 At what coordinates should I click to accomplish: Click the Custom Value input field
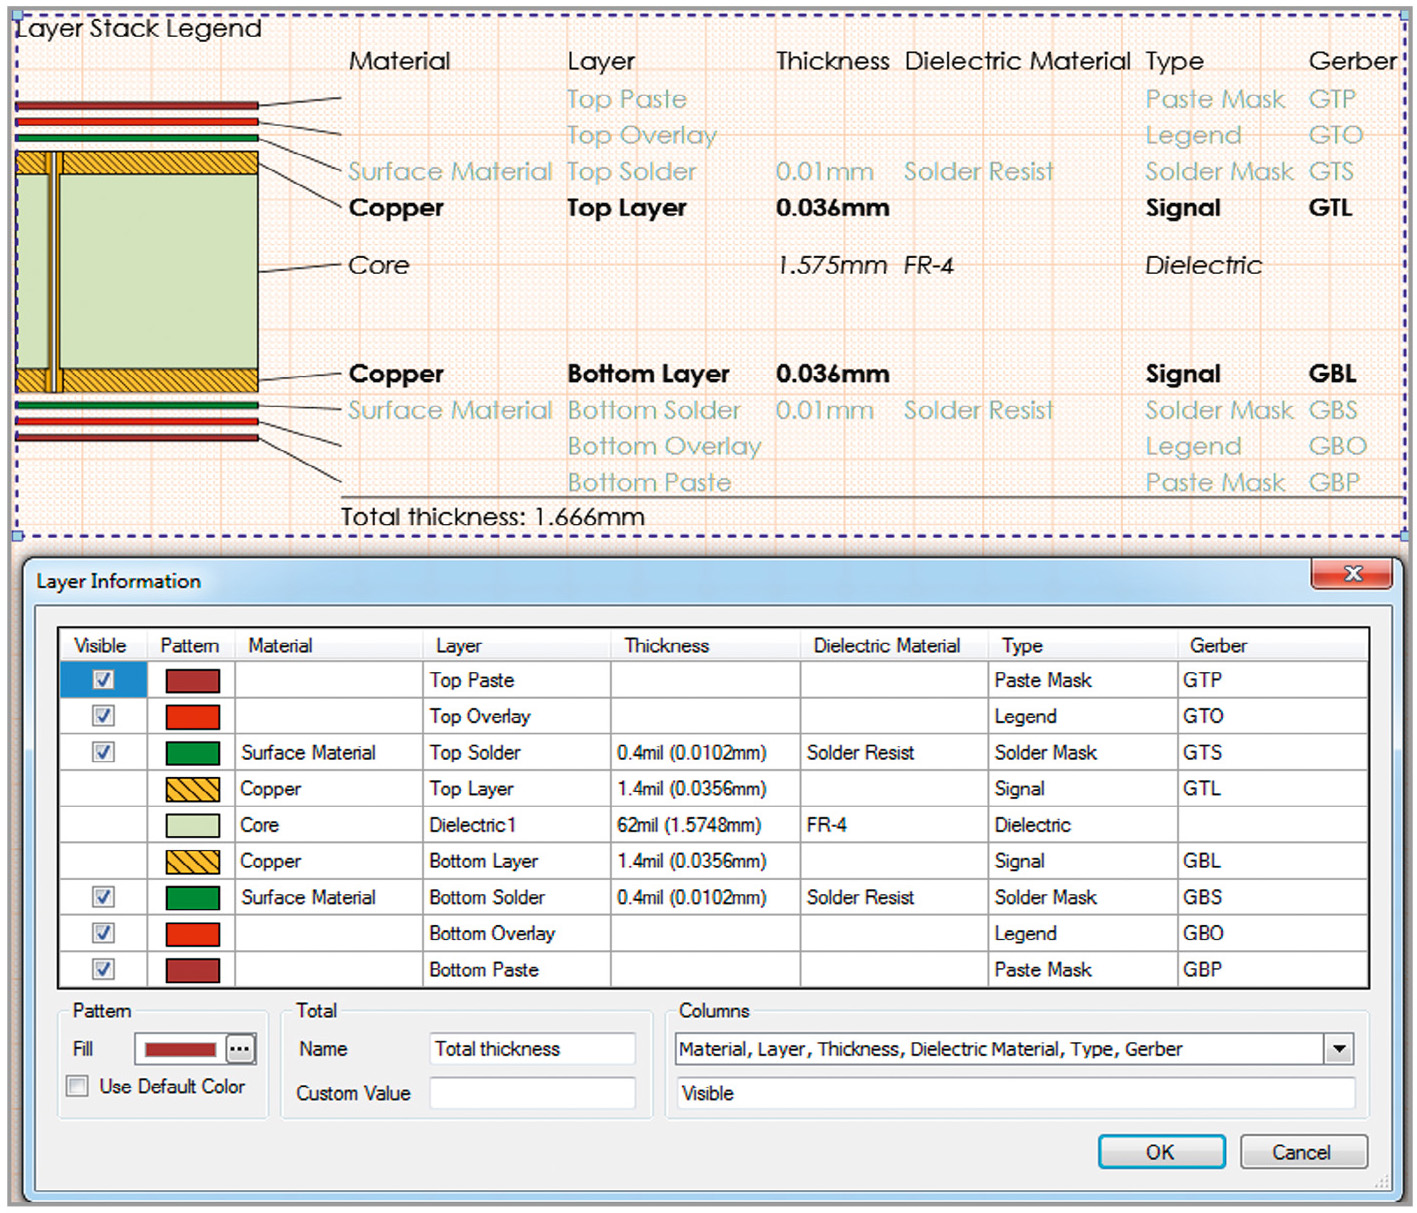532,1093
